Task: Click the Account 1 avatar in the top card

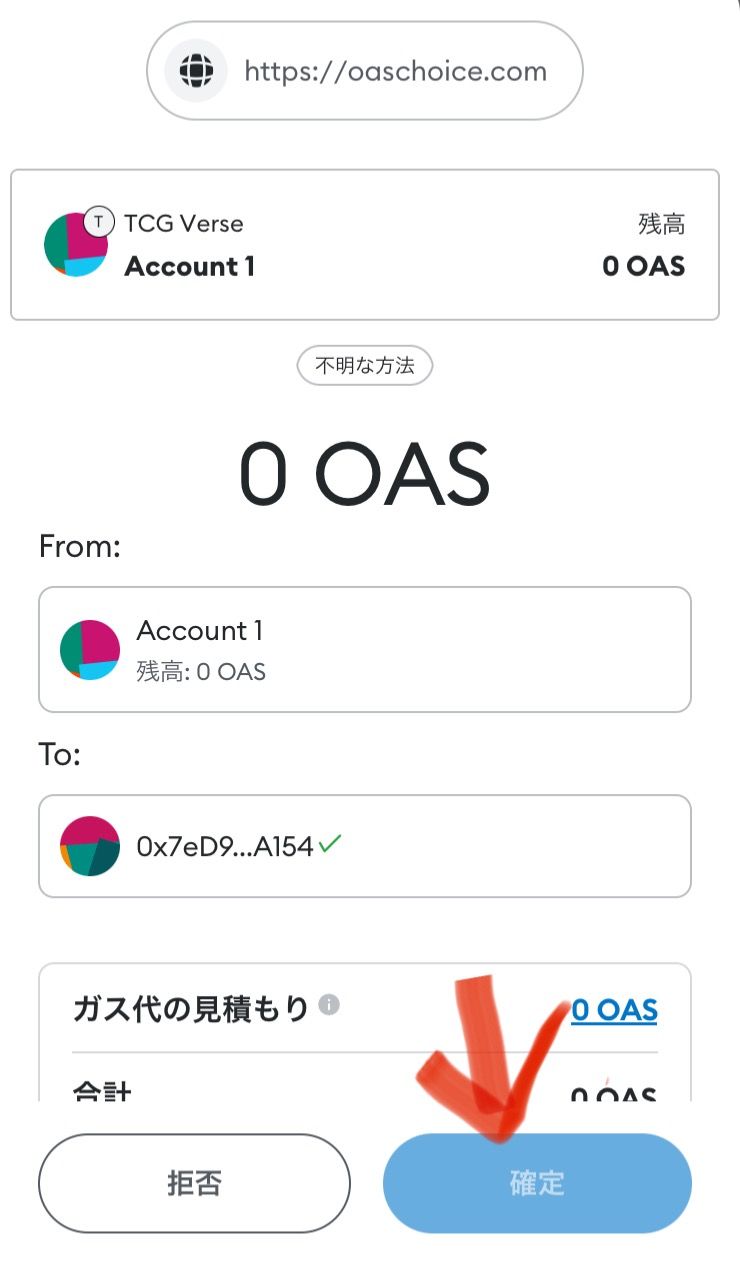Action: coord(75,244)
